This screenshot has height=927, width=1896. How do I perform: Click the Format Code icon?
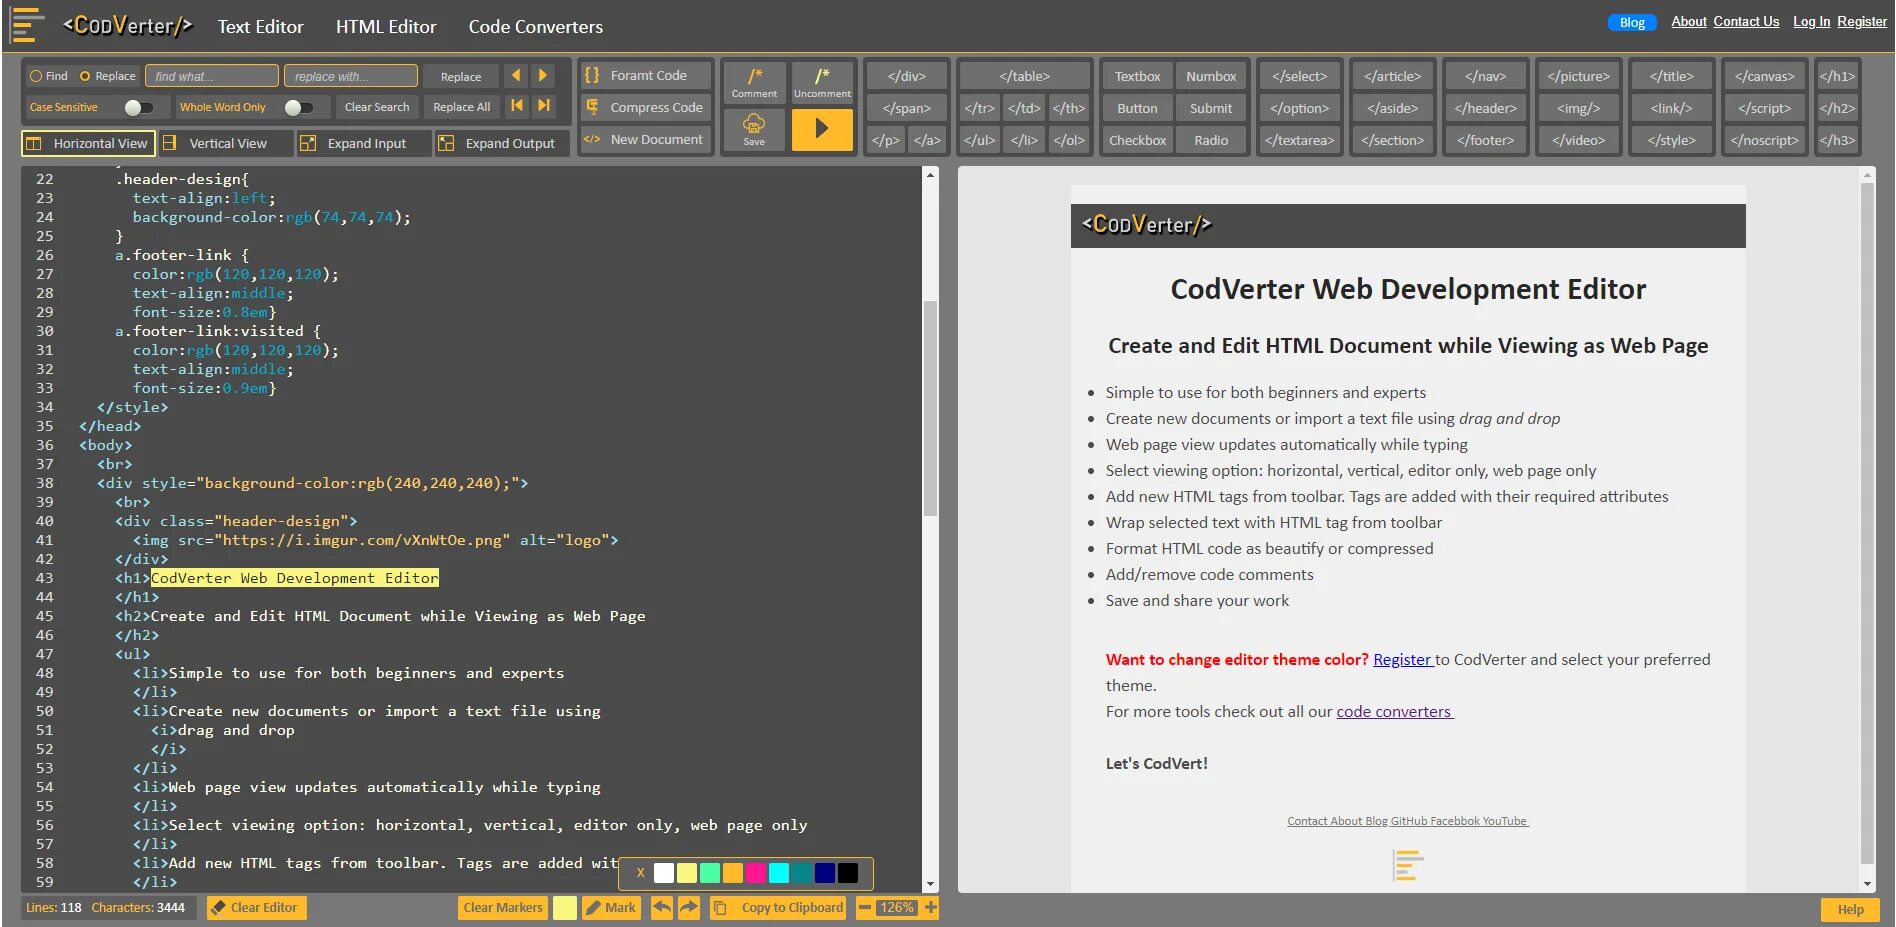pyautogui.click(x=645, y=74)
